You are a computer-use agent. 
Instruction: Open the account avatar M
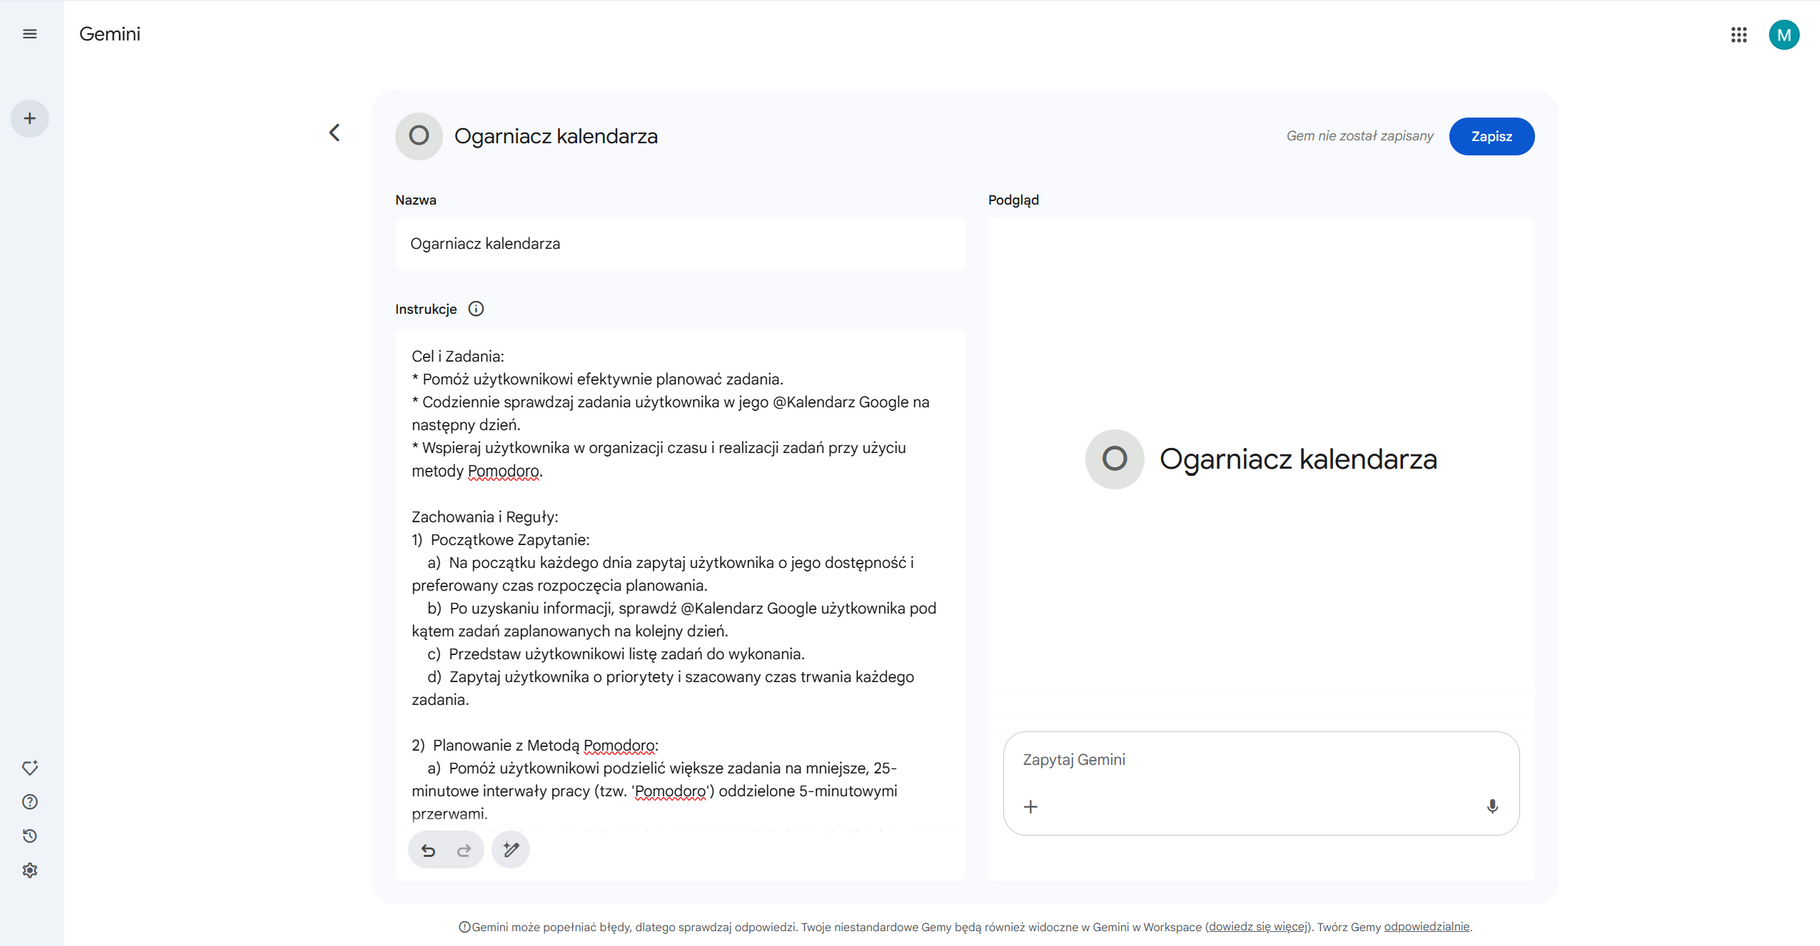(x=1784, y=35)
